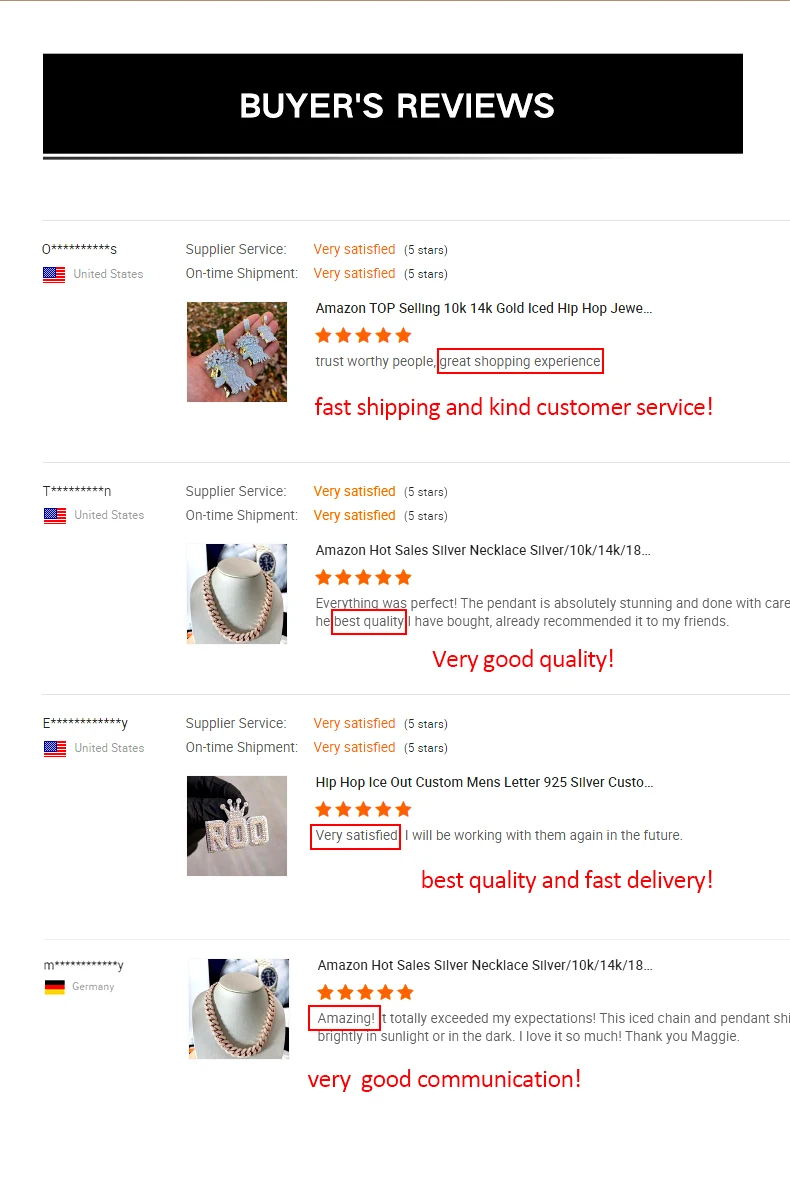Open Hip Hop Ice Out Custom Mens Letter link
790x1181 pixels.
pos(484,783)
